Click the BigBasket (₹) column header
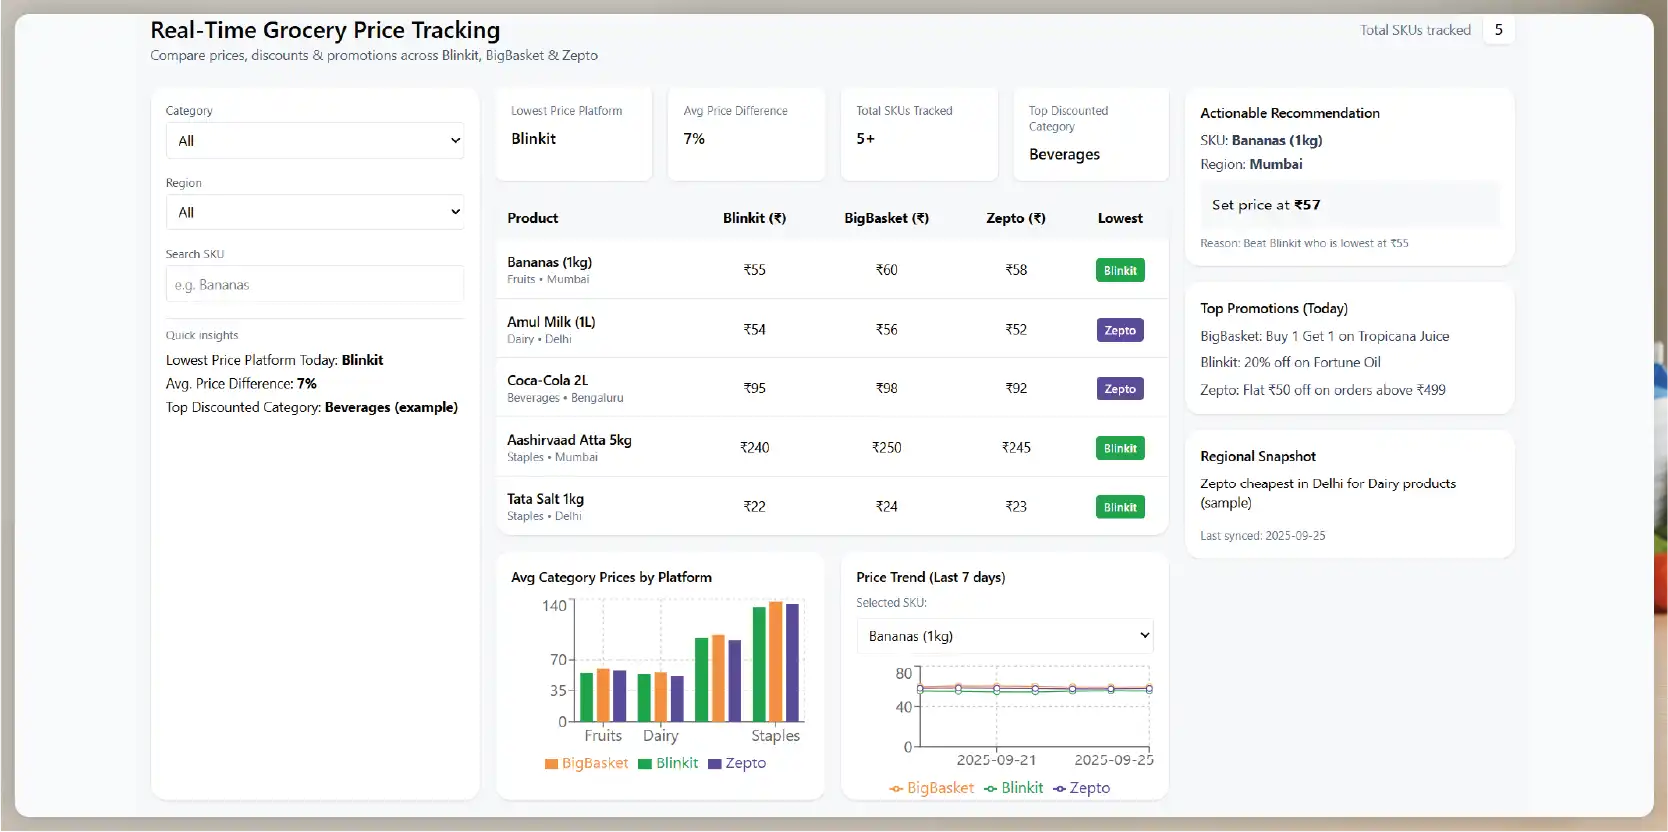 pyautogui.click(x=886, y=218)
